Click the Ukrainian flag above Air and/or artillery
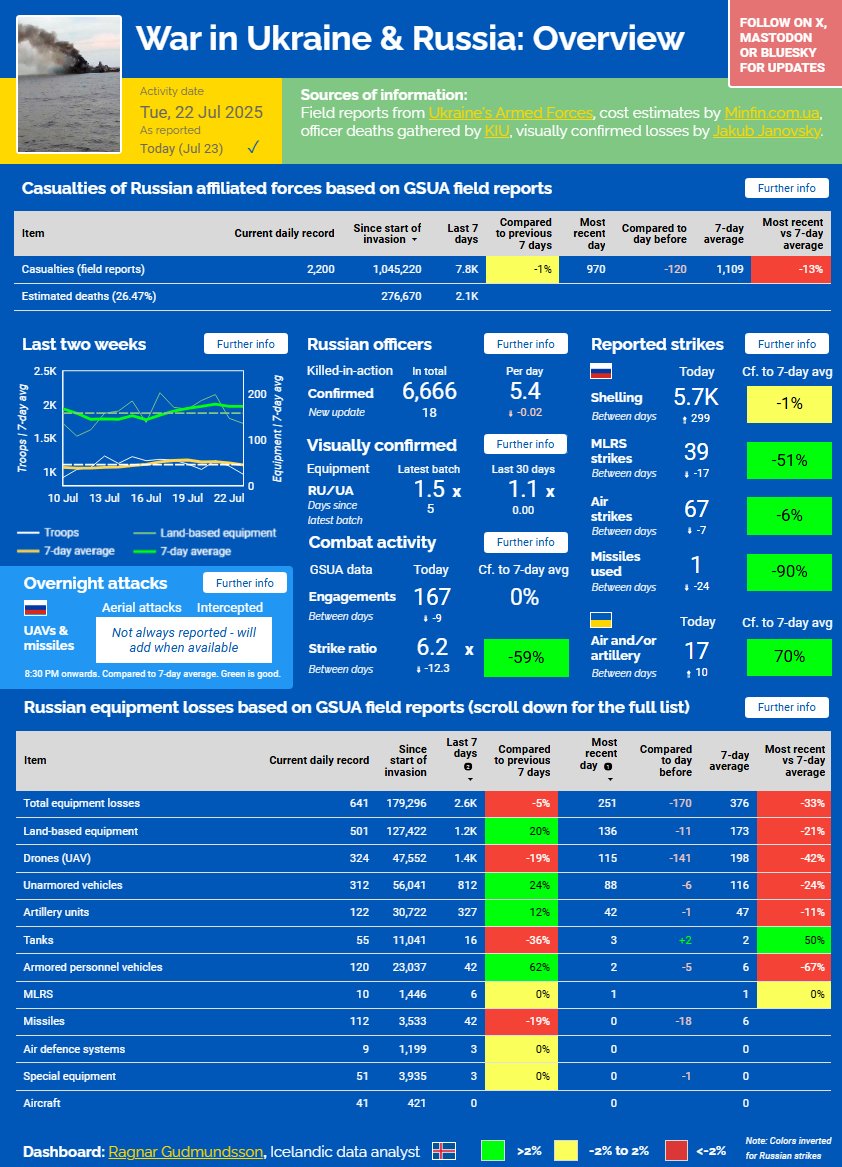This screenshot has height=1167, width=842. tap(600, 621)
